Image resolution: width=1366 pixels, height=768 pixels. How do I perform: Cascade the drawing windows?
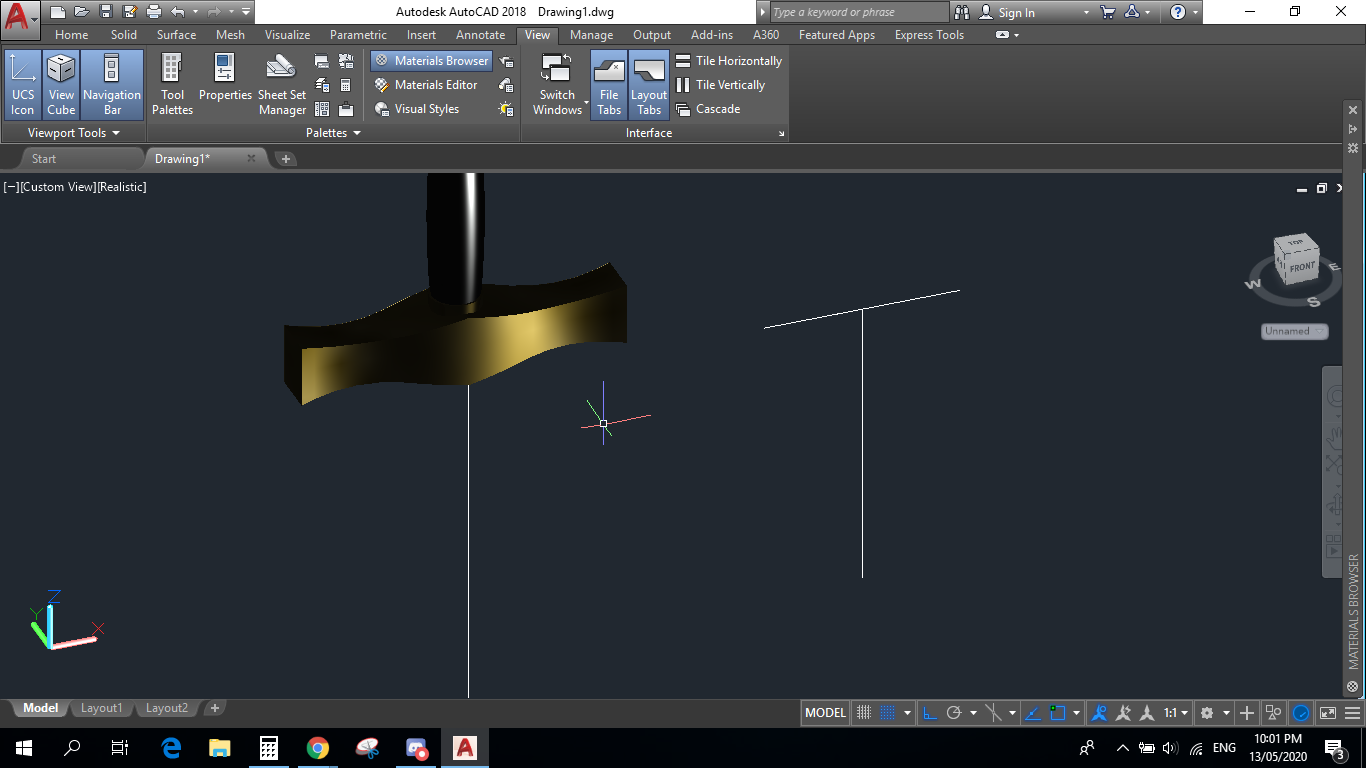(707, 109)
